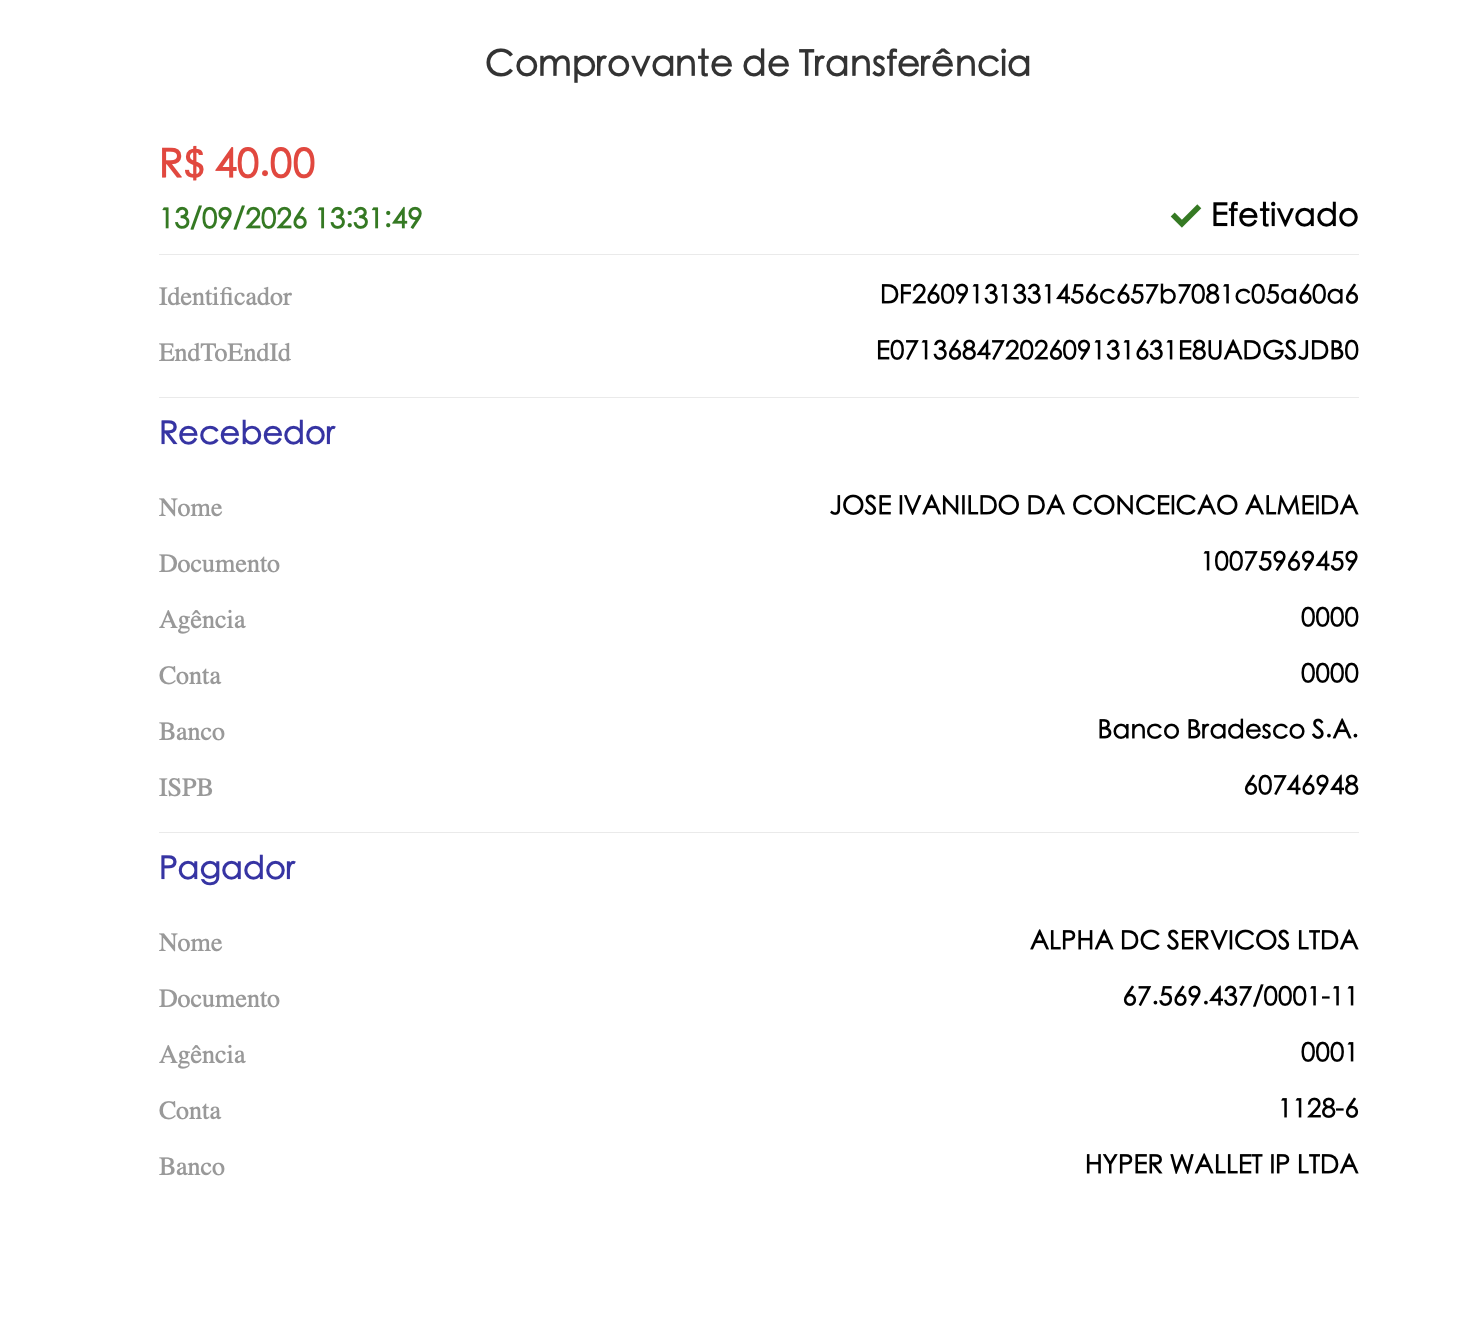Click the Recebedor section heading

[247, 433]
